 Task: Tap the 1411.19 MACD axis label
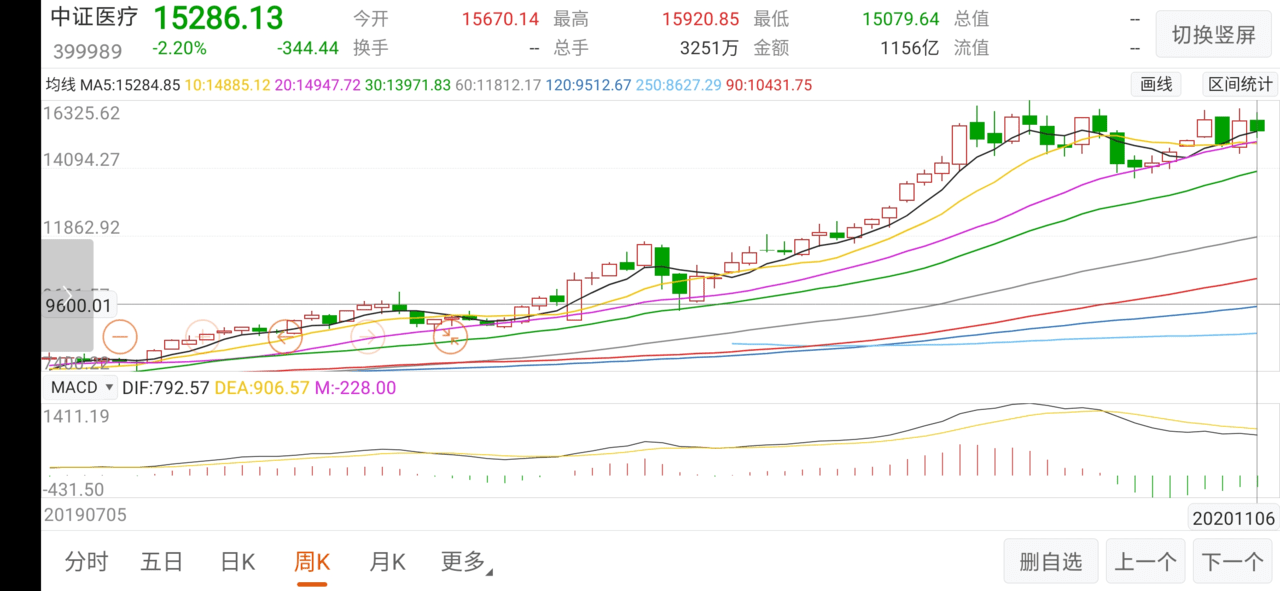coord(77,416)
